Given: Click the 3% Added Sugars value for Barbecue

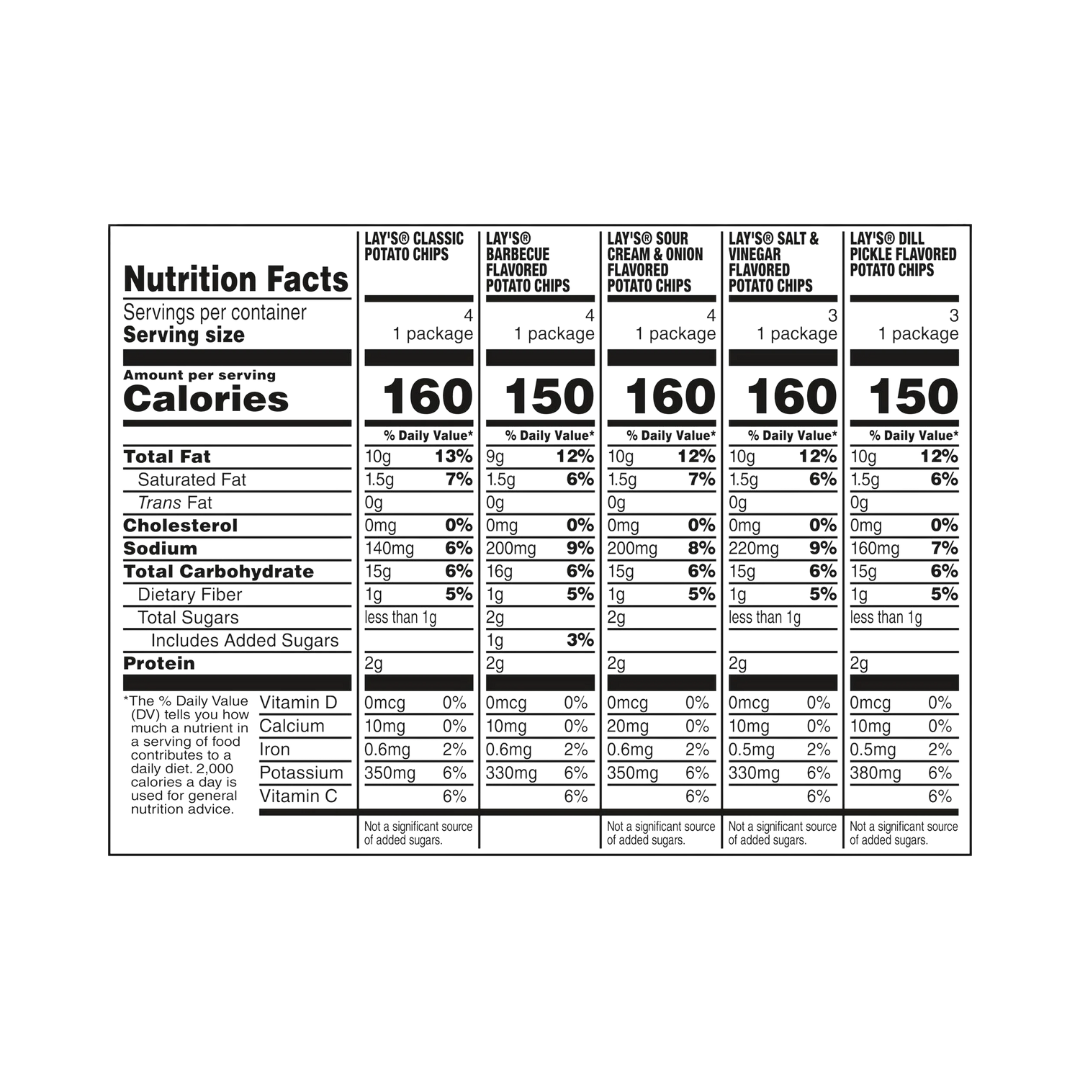Looking at the screenshot, I should coord(580,640).
